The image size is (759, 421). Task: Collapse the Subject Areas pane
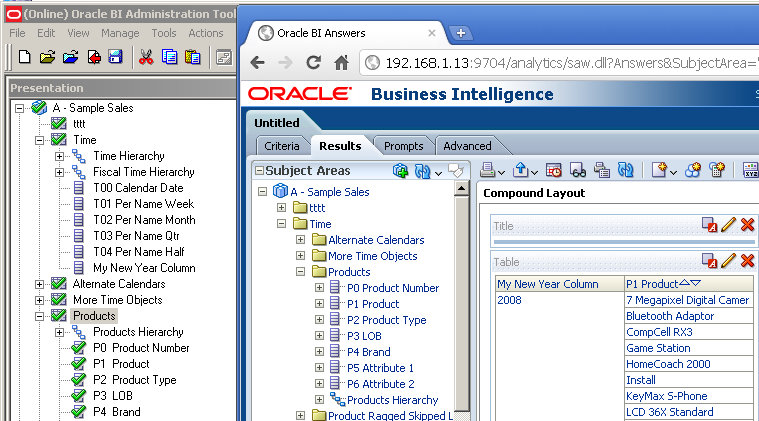point(259,170)
